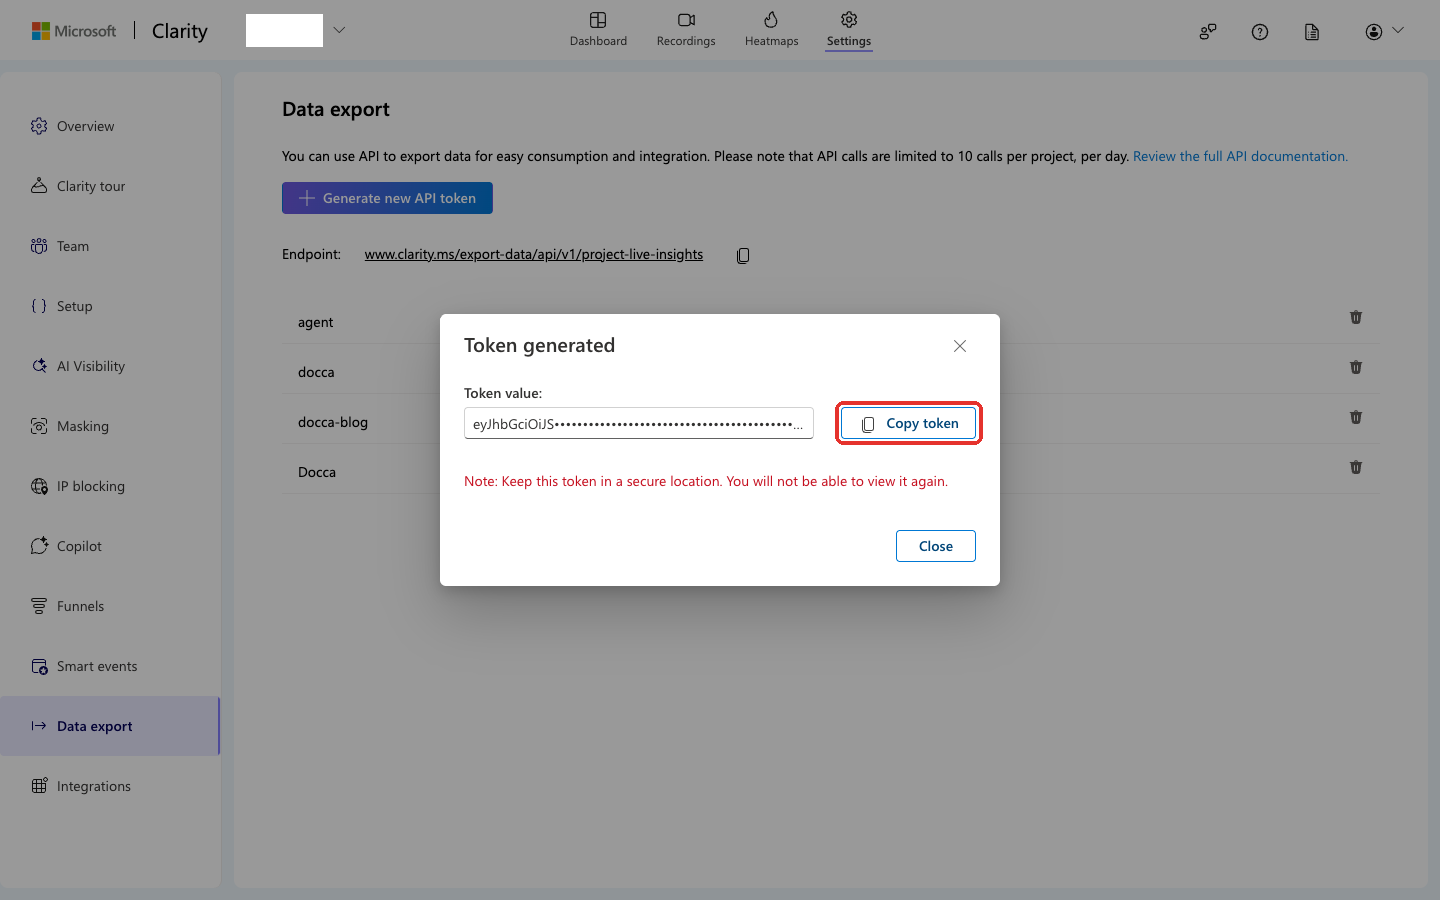Click the Data export page heading

336,109
